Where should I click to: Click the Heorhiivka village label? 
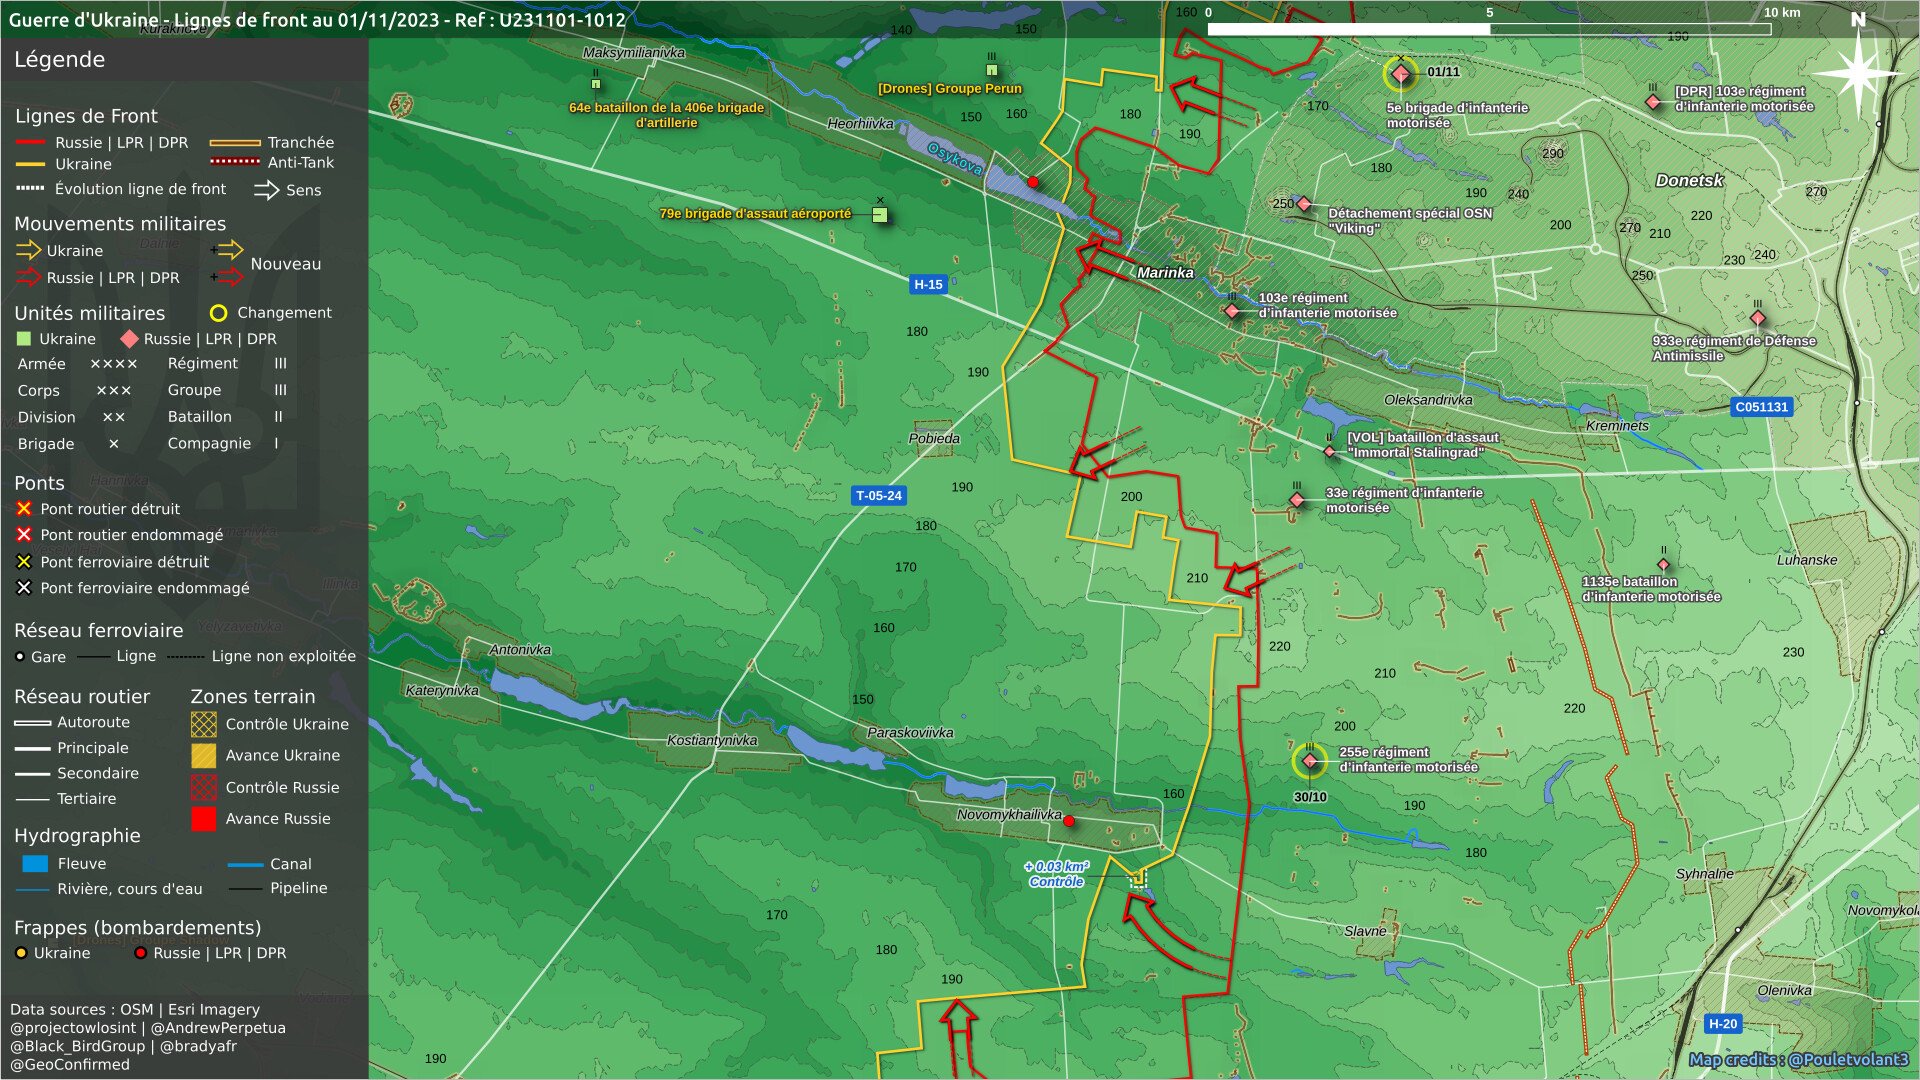coord(860,123)
